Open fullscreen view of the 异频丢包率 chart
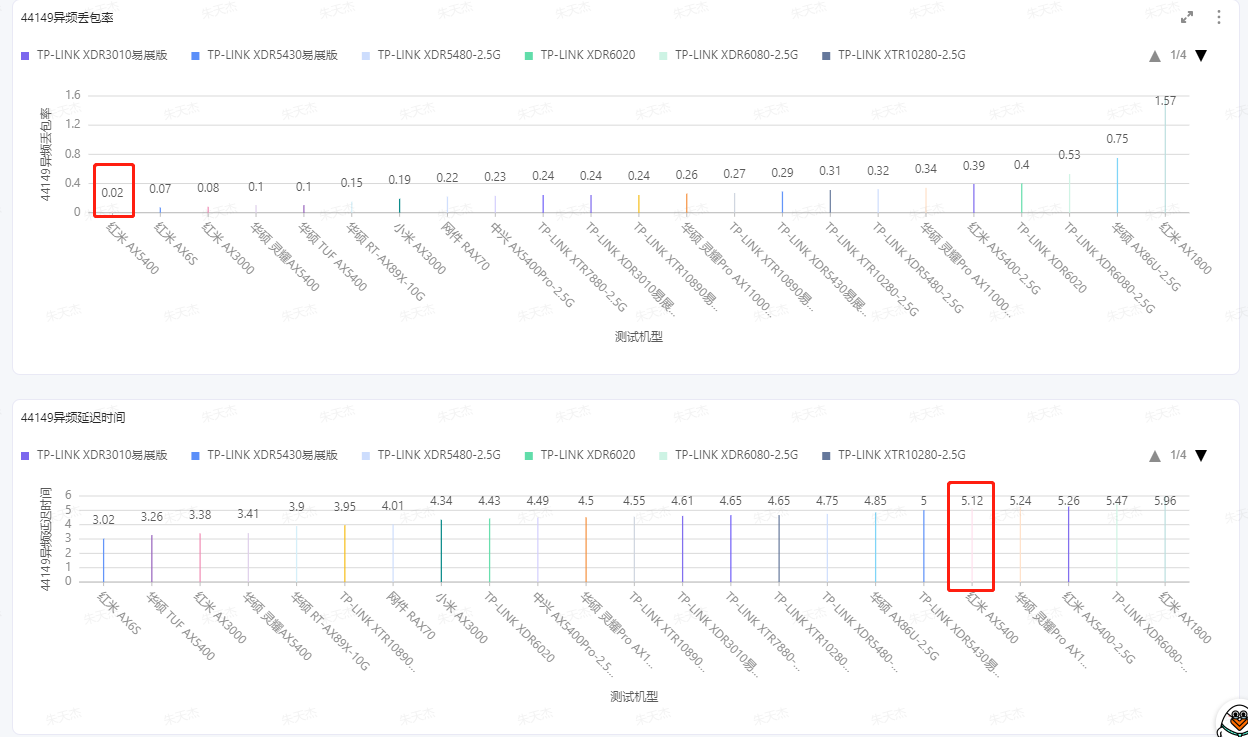This screenshot has width=1248, height=737. [x=1187, y=17]
